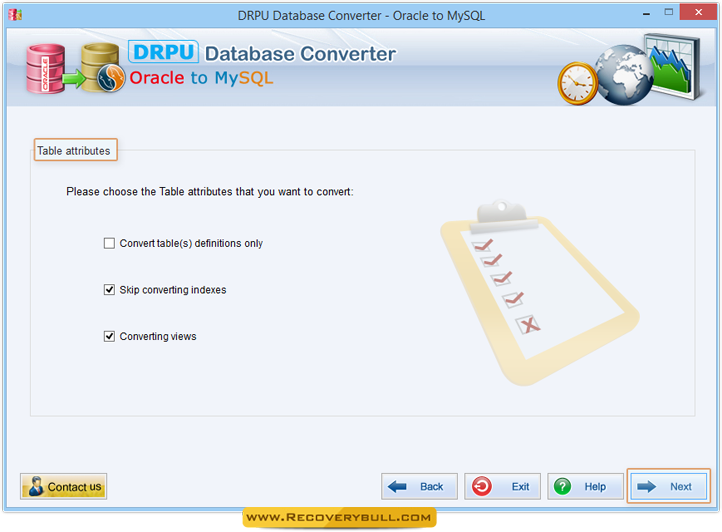The image size is (722, 532).
Task: Click the Contact us button
Action: point(64,486)
